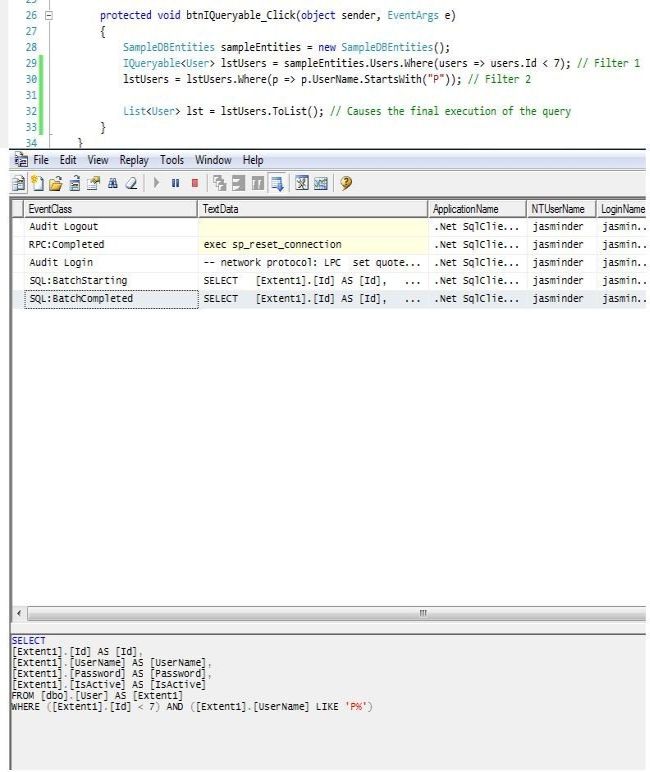Click the grayed icon left of the 'T' icon
Viewport: 650px width, 772px height.
click(x=238, y=183)
